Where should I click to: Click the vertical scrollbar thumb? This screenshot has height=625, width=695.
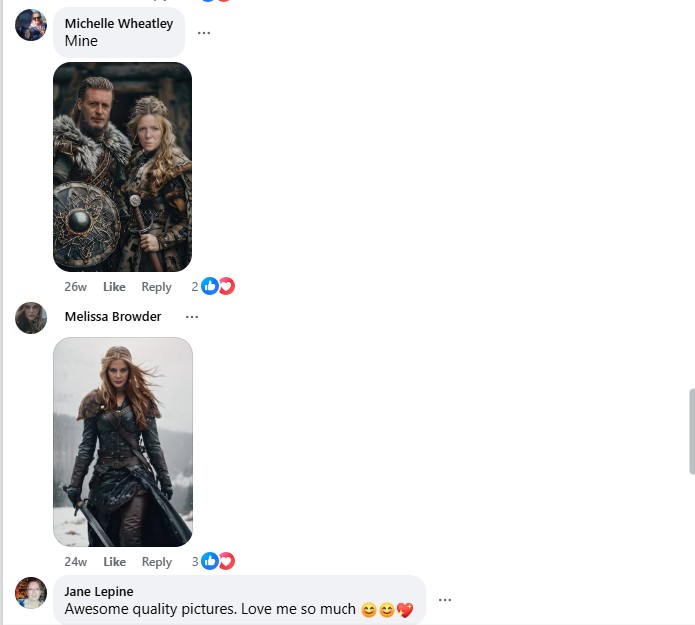(x=690, y=431)
